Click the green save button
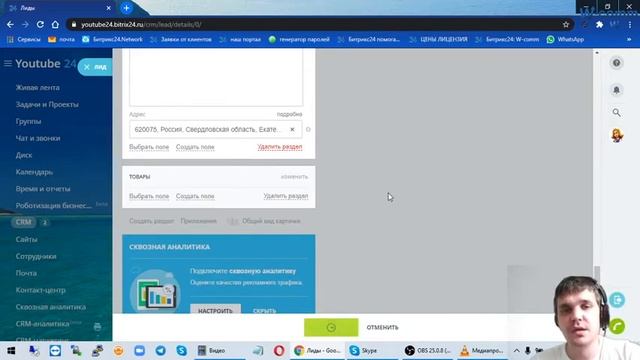 tap(331, 327)
